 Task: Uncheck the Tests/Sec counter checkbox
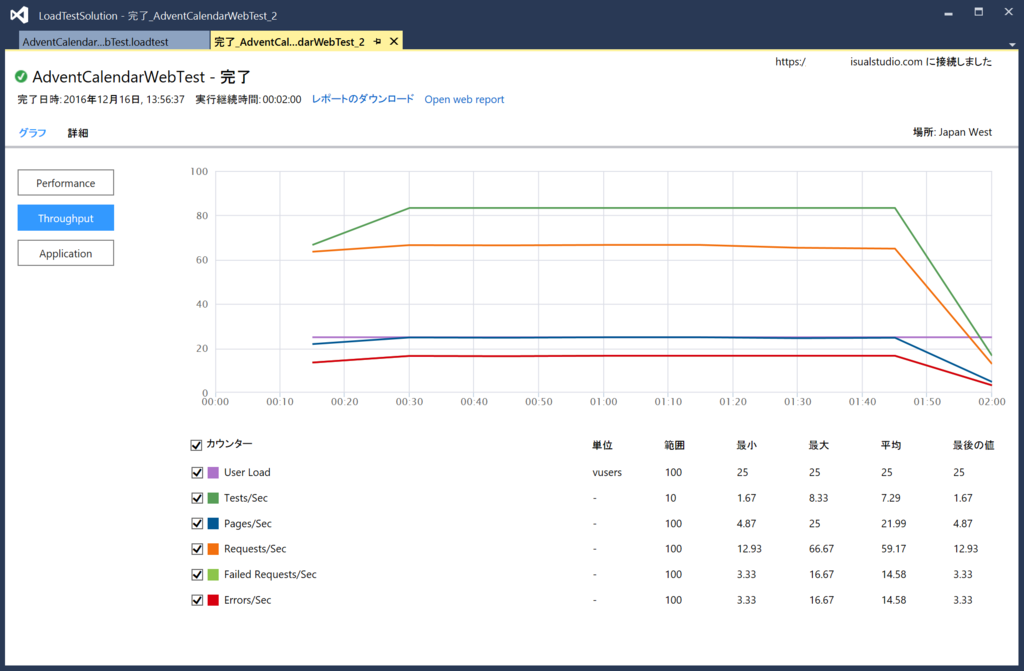click(197, 498)
